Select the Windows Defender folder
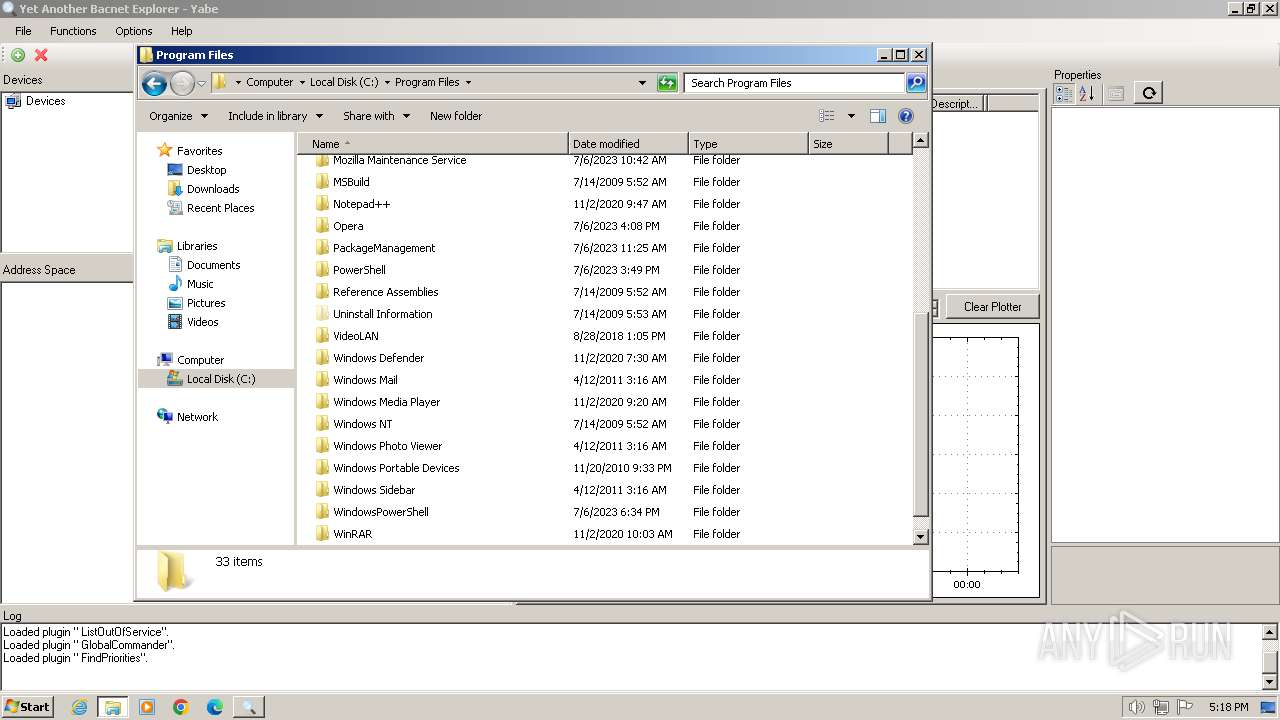Image resolution: width=1280 pixels, height=720 pixels. click(x=378, y=358)
